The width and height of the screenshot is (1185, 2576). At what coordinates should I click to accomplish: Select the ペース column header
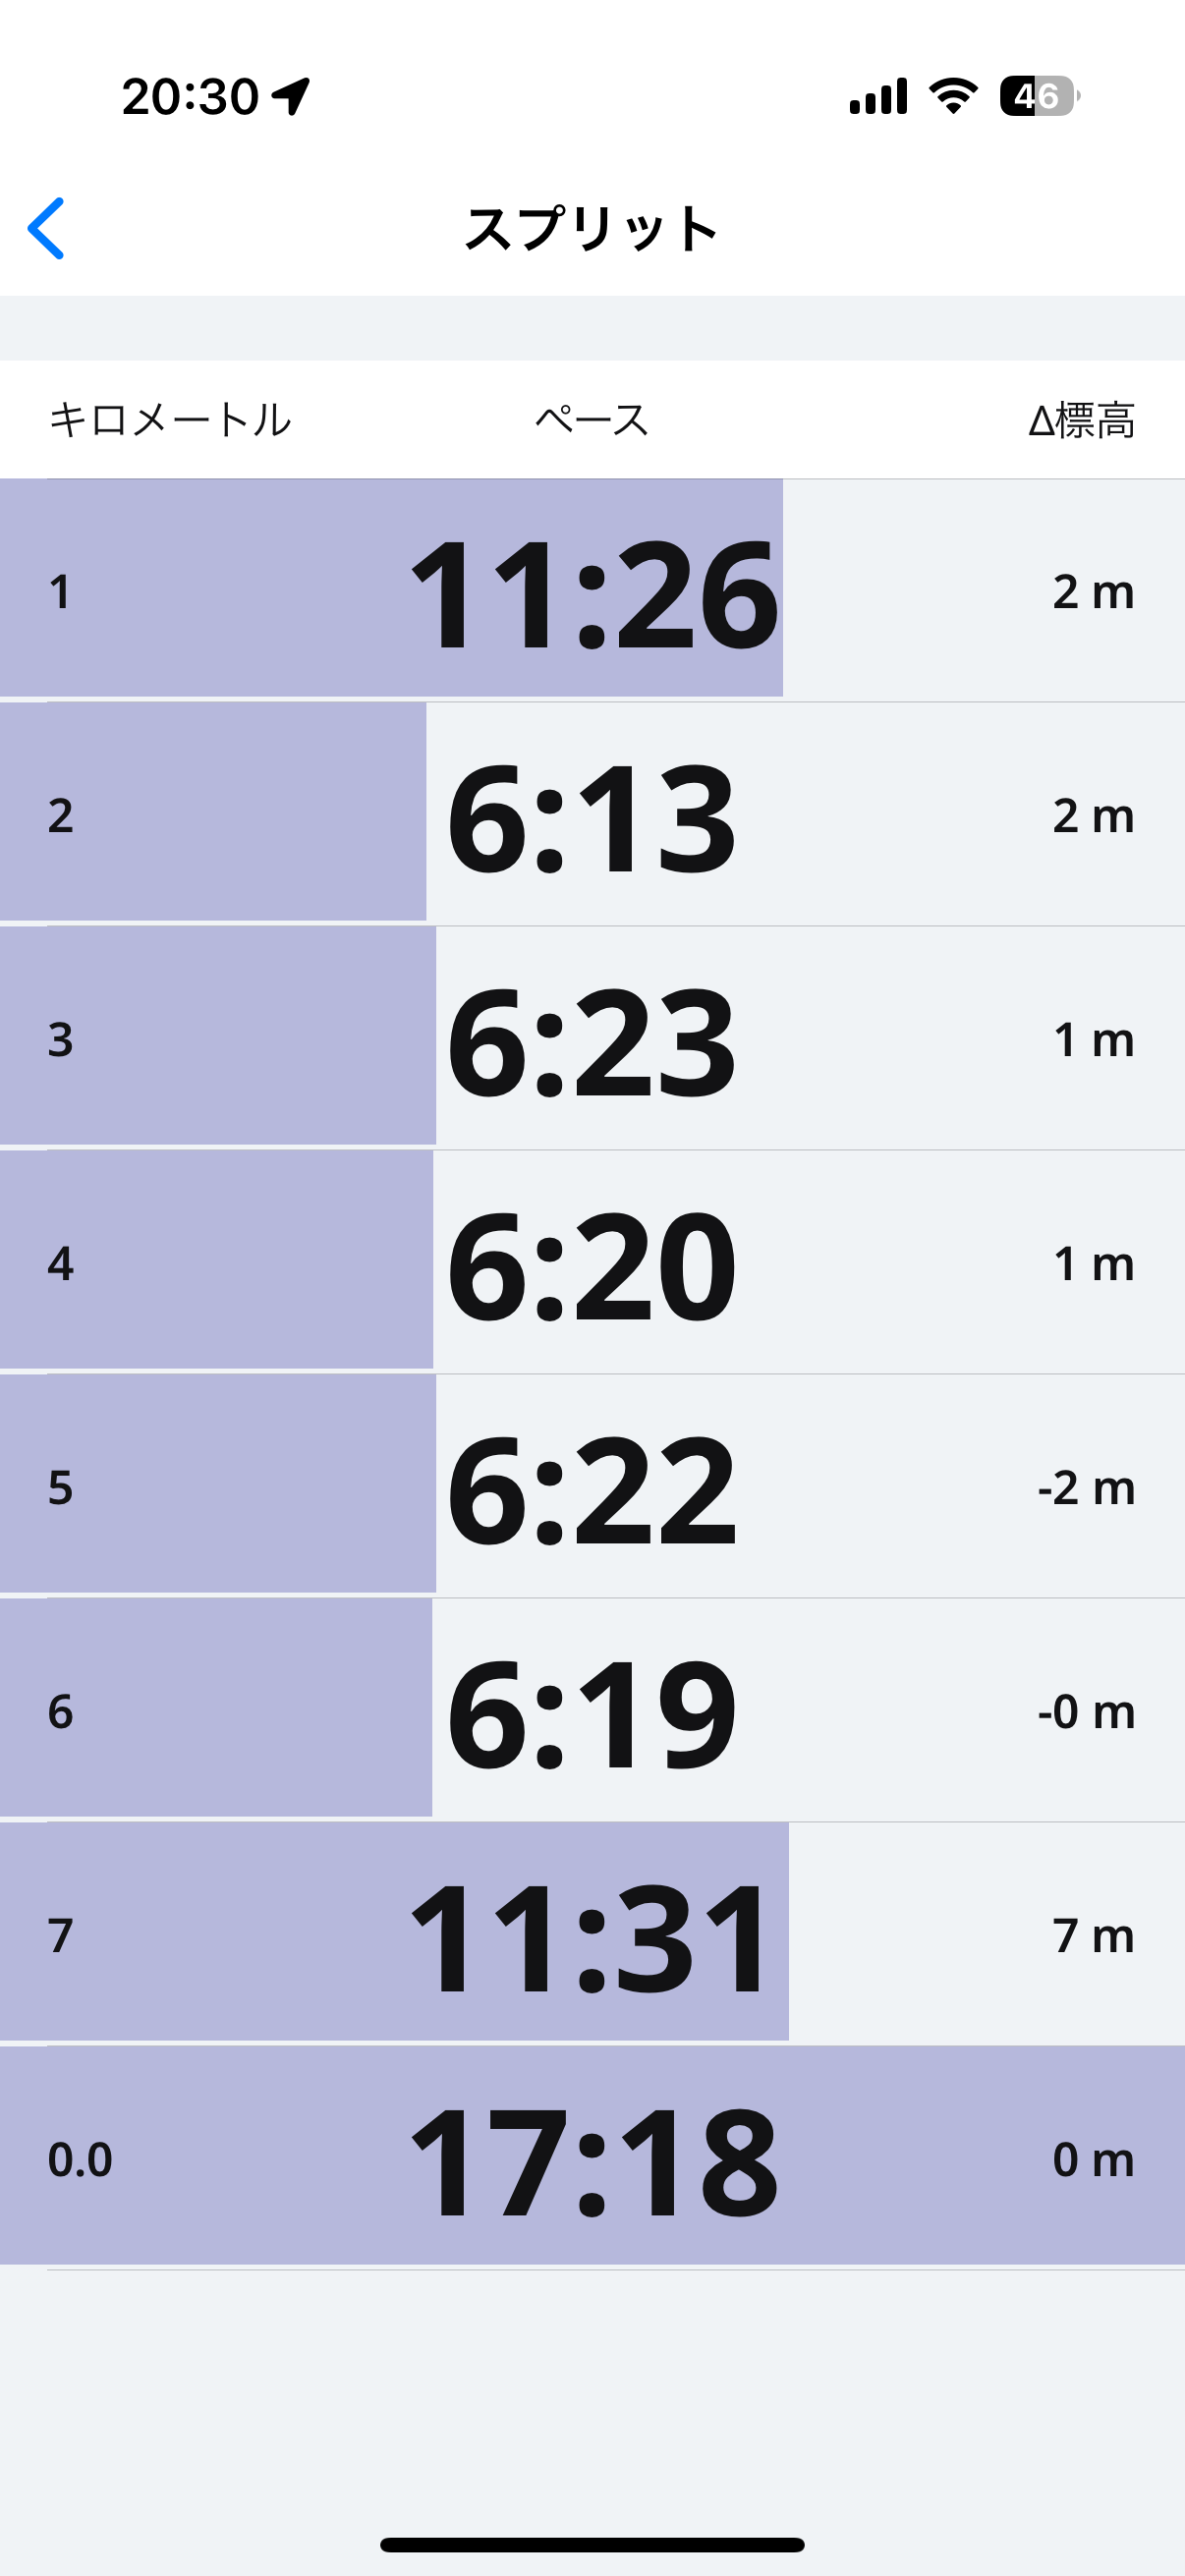coord(592,420)
